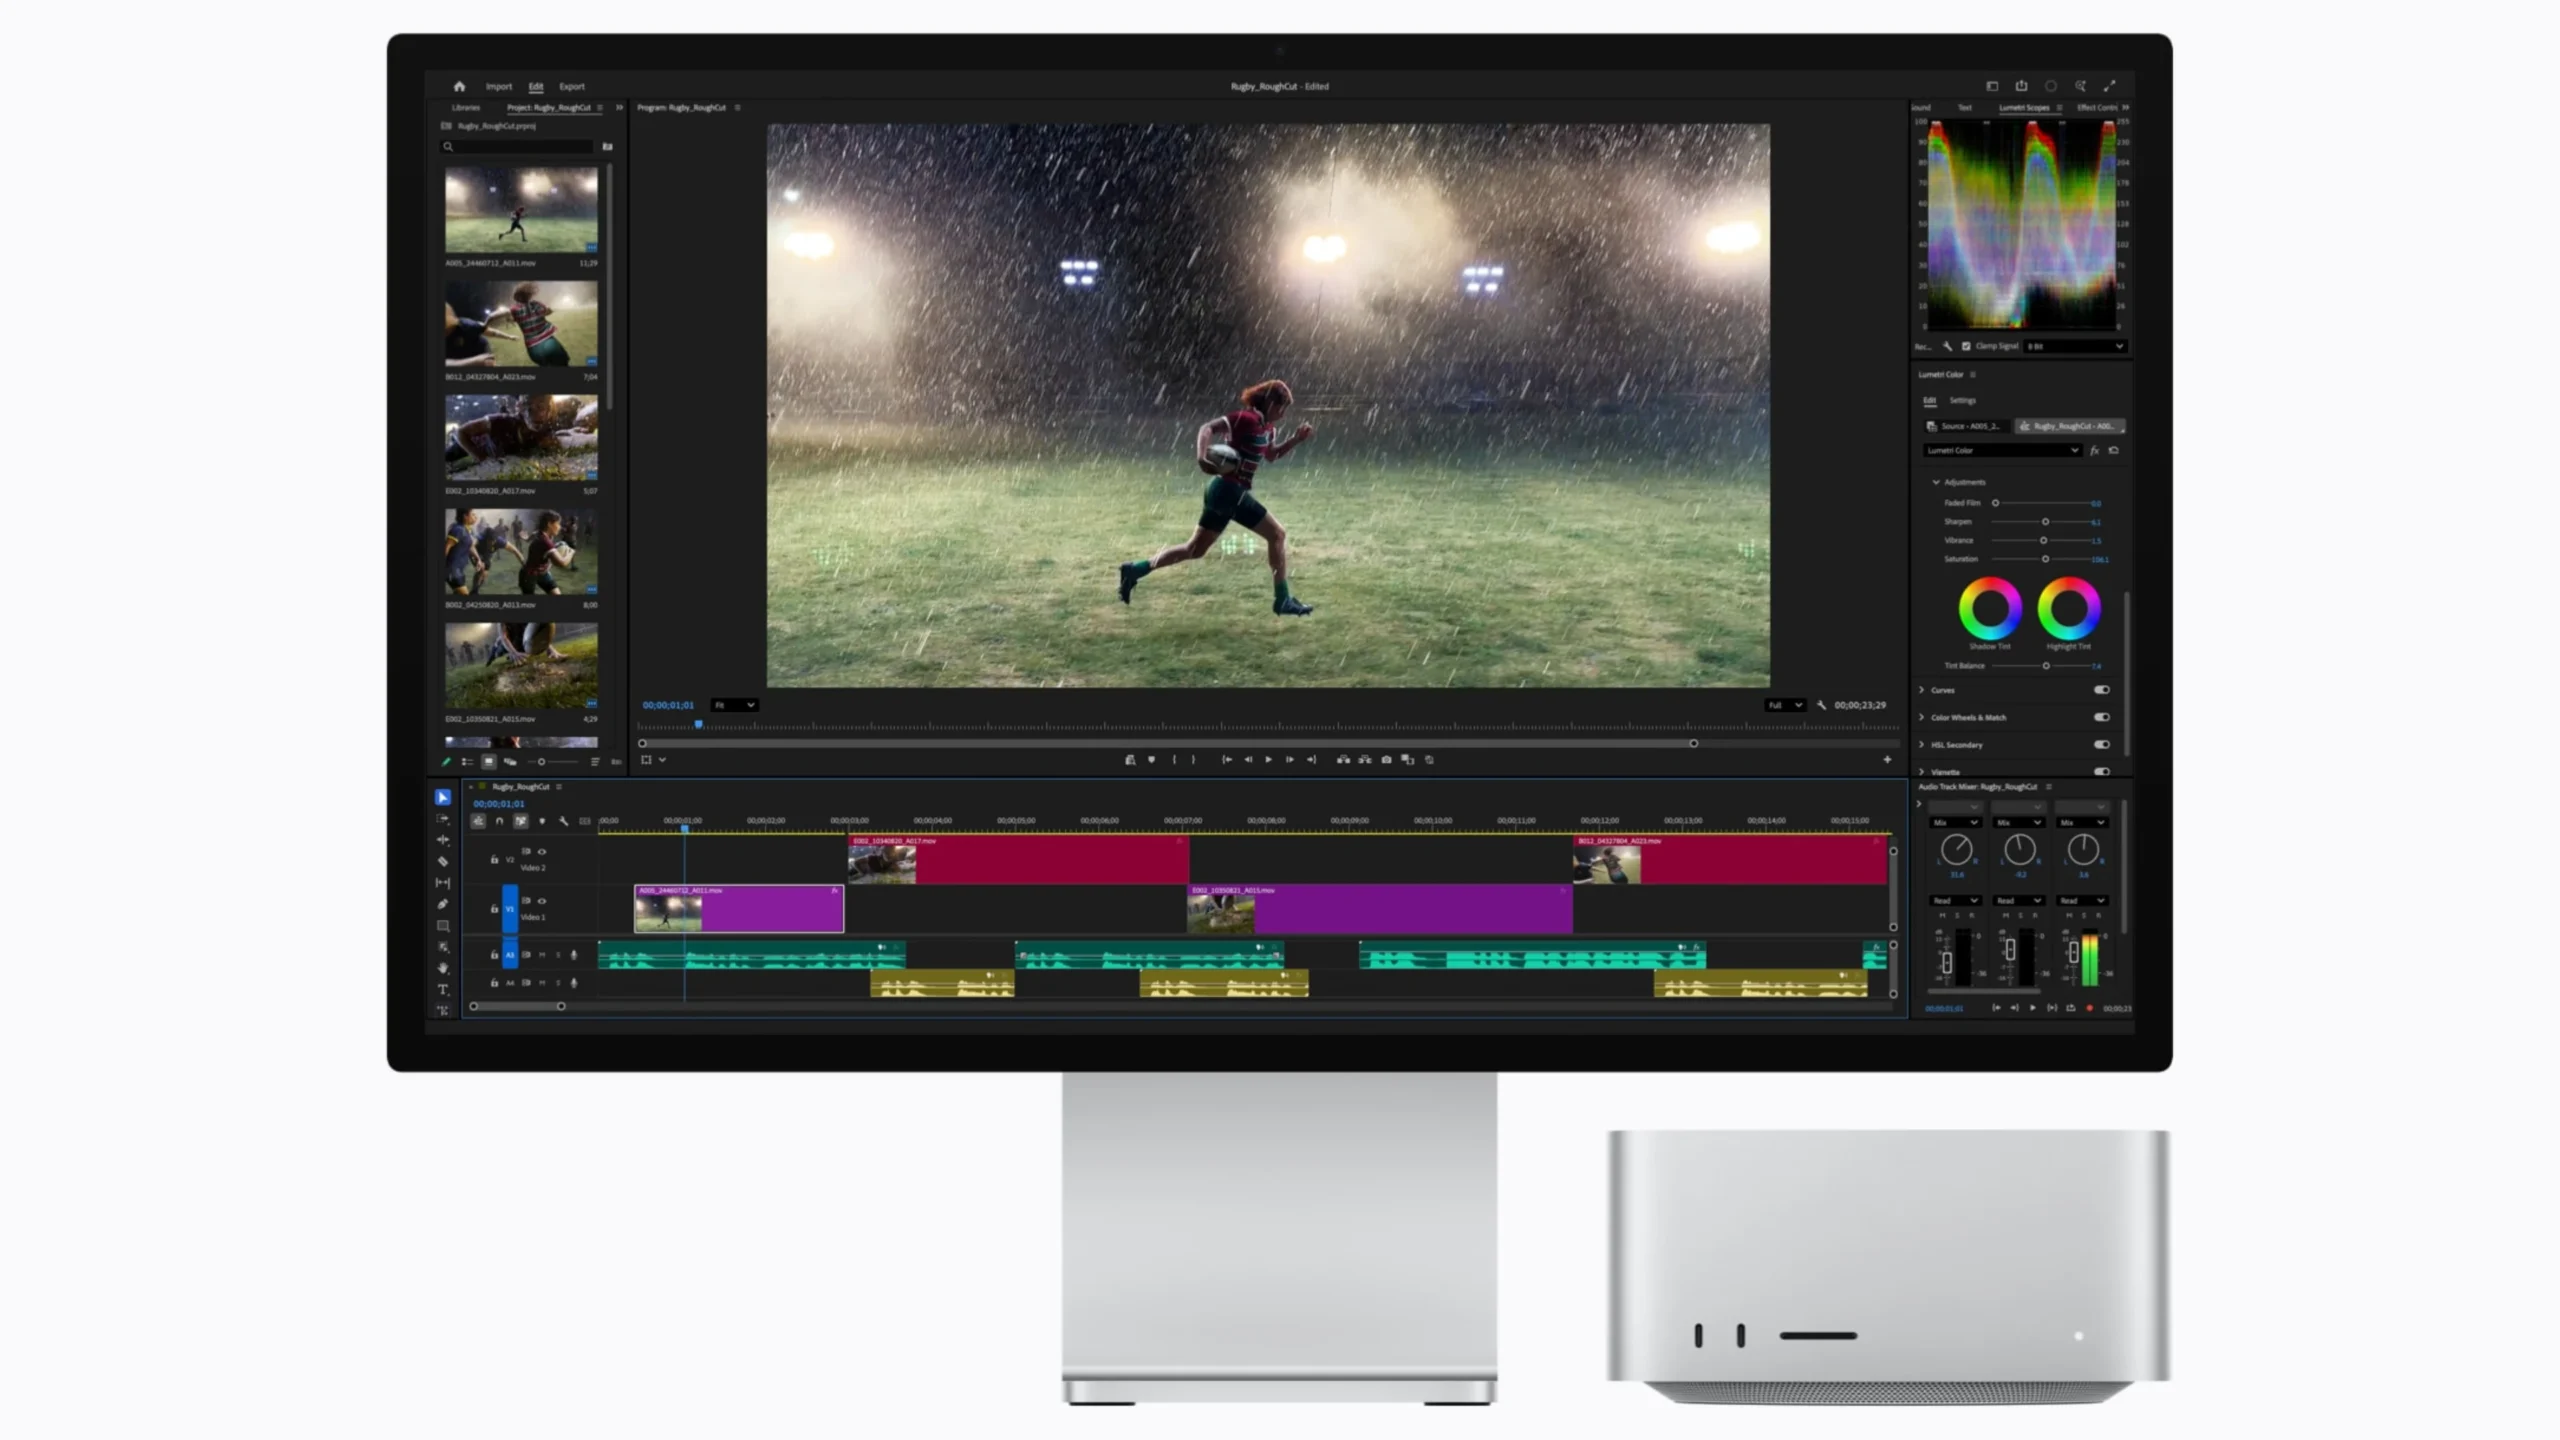
Task: Open the Import tab
Action: (499, 86)
